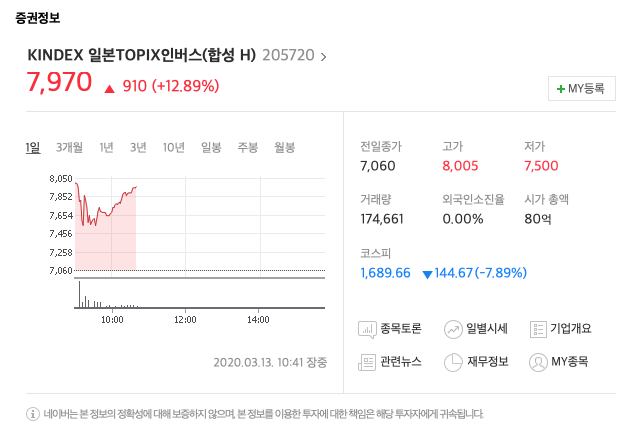Open the 관련뉴스 news icon
638x439 pixels.
pyautogui.click(x=367, y=361)
